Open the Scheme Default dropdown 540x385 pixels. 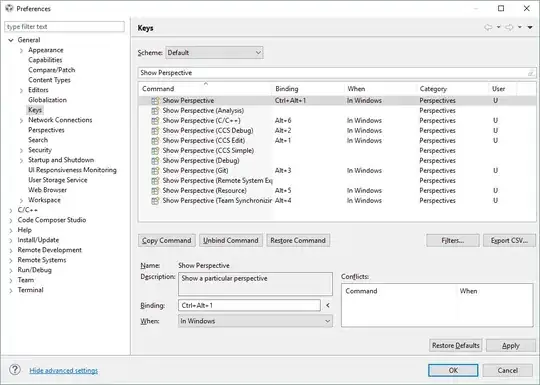tap(214, 53)
